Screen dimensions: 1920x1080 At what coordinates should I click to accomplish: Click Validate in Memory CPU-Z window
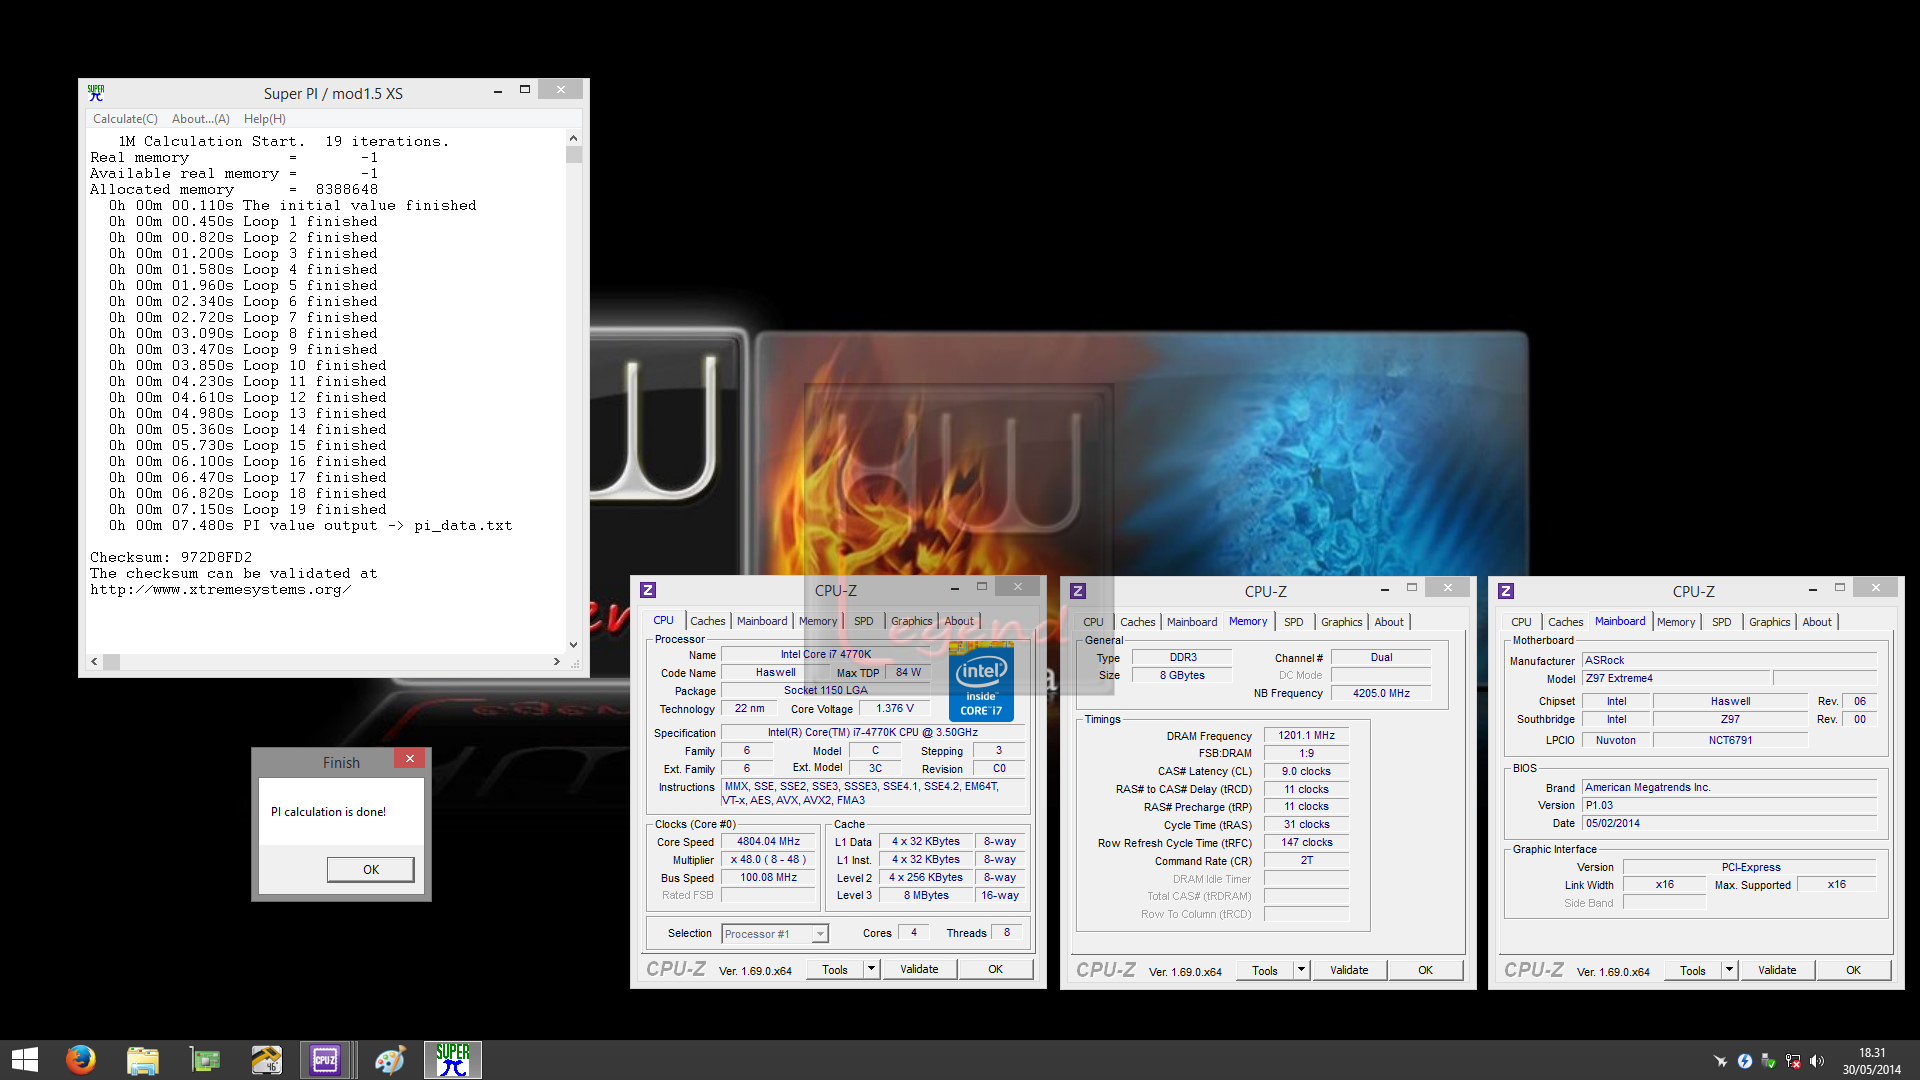(1349, 970)
